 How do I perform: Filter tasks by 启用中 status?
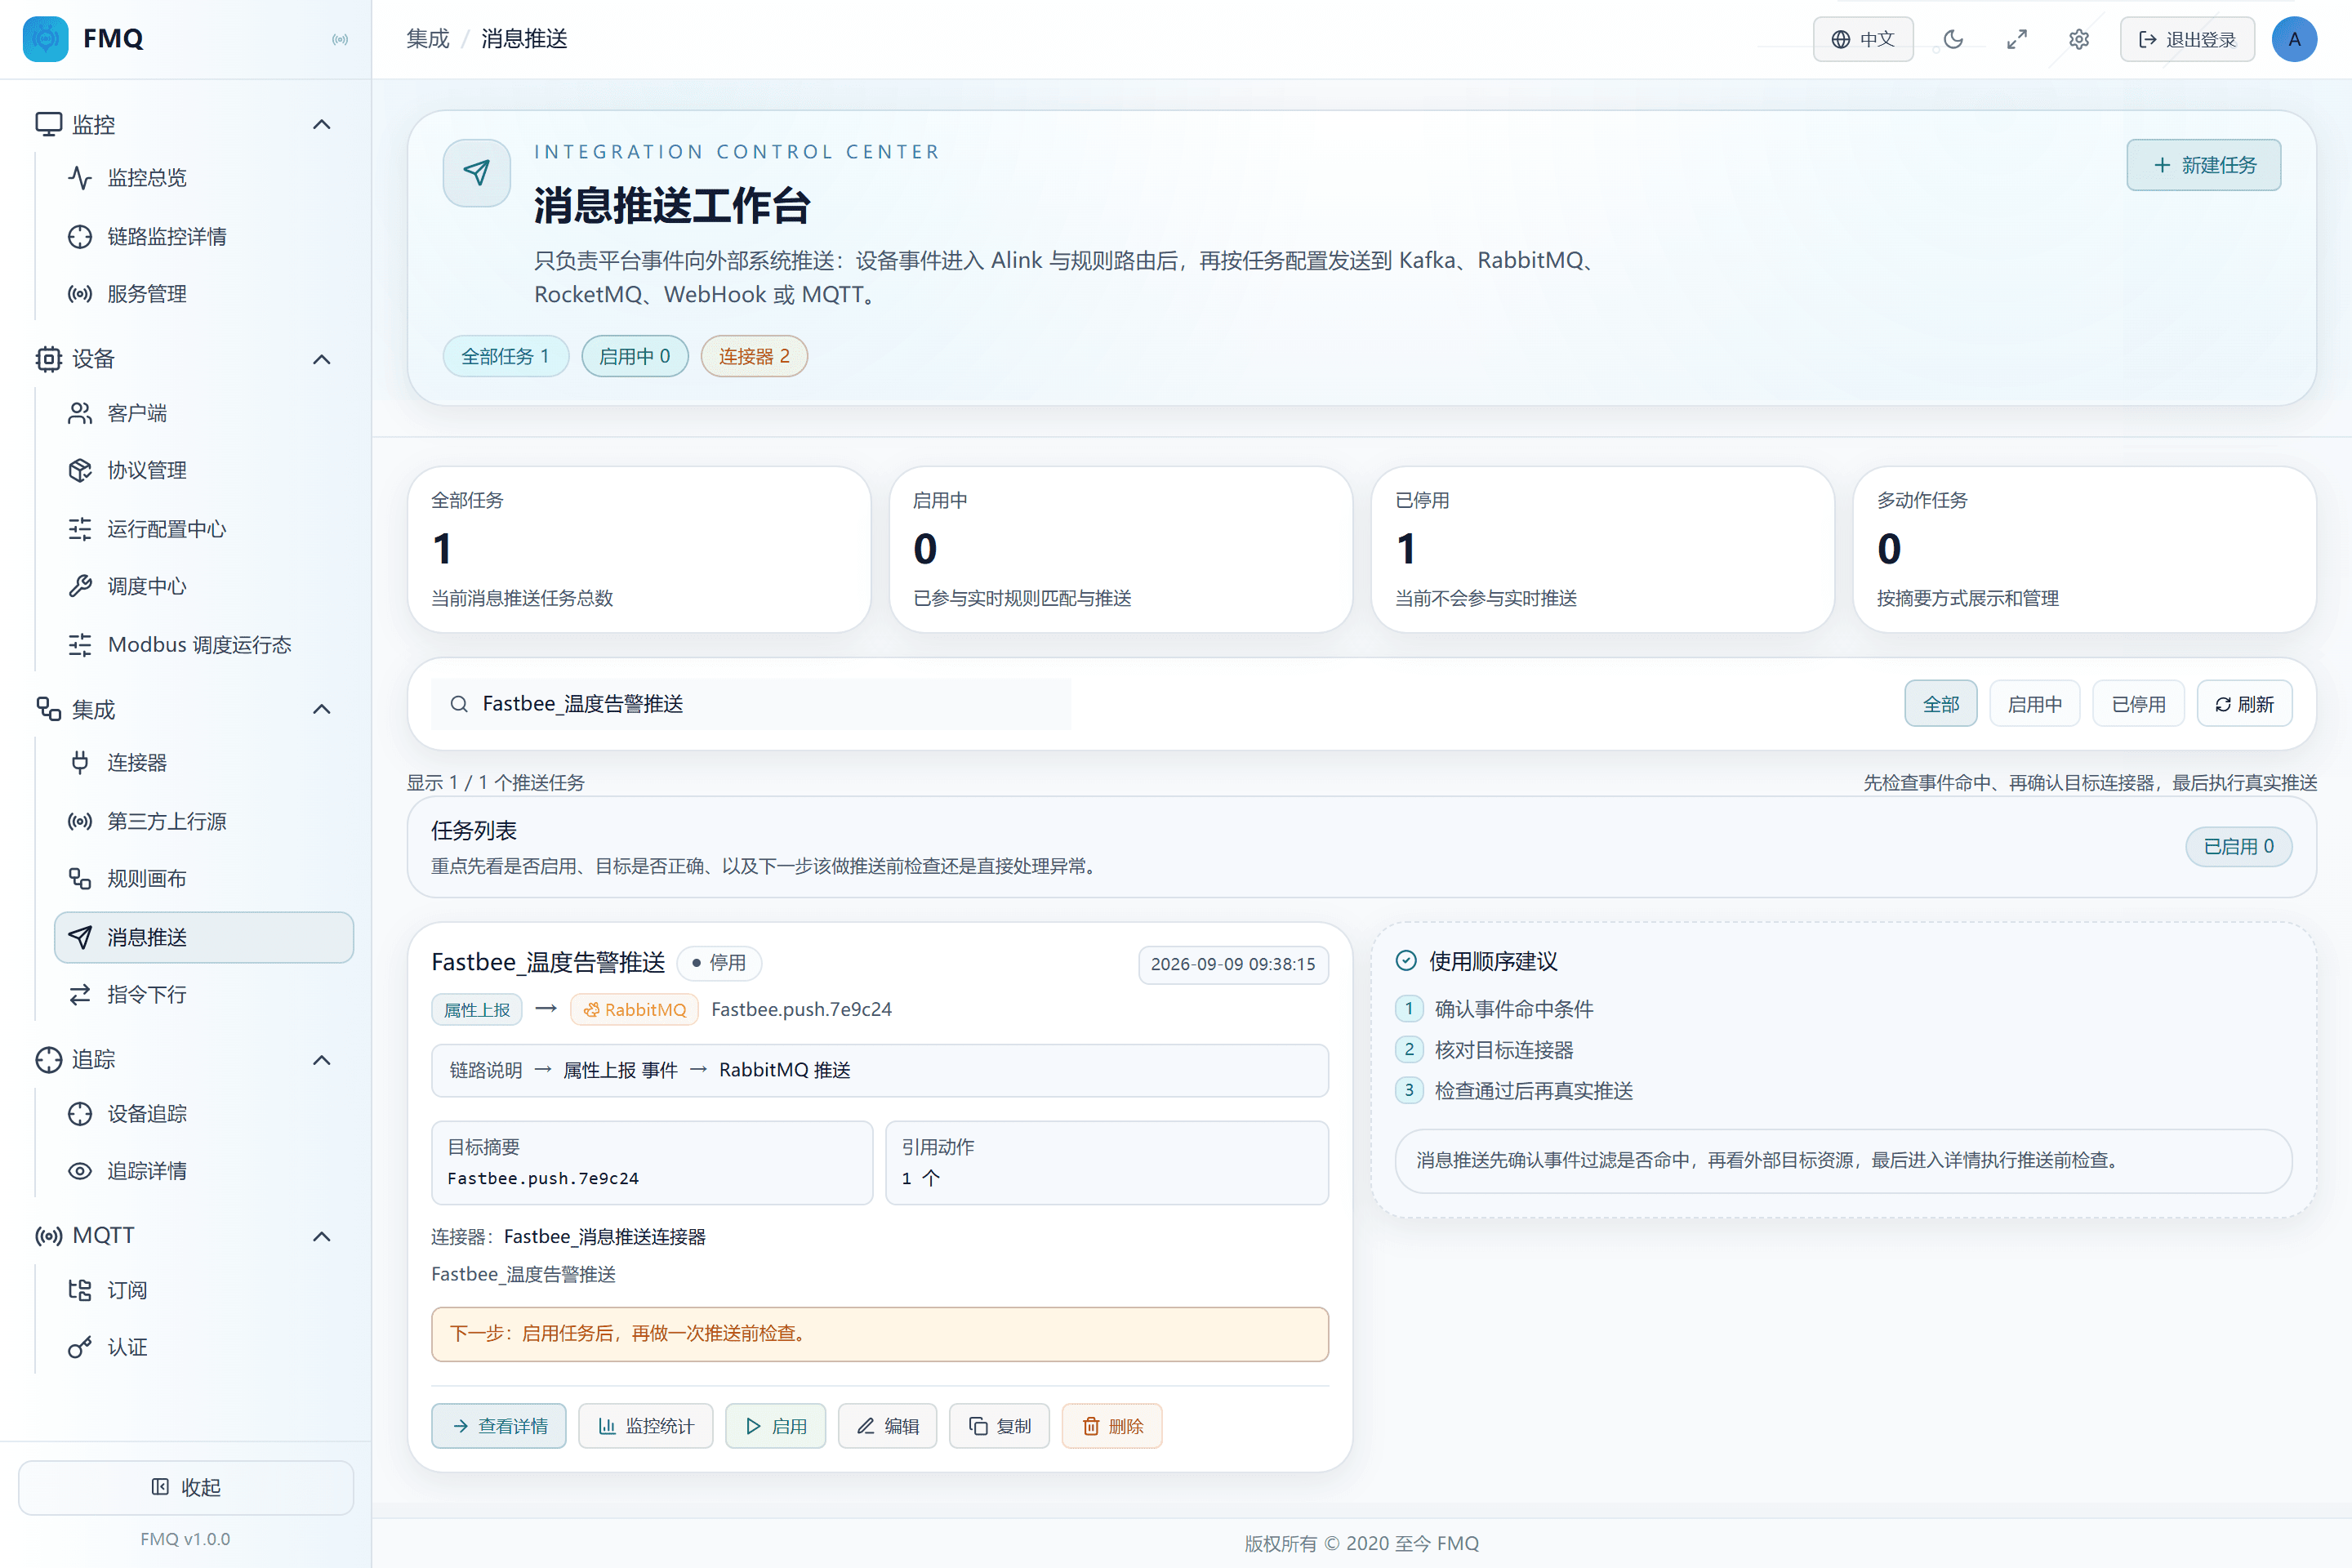[x=2034, y=704]
